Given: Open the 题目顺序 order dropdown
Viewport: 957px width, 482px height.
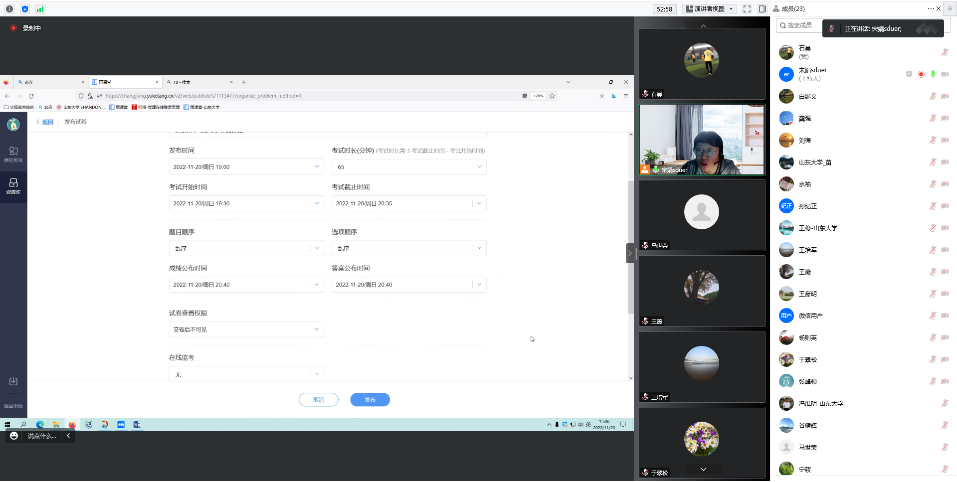Looking at the screenshot, I should [x=246, y=248].
